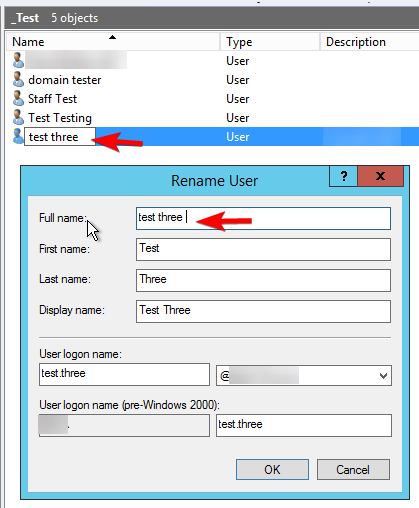Close the Rename User dialog
Screen dimensions: 419x508
pyautogui.click(x=380, y=176)
